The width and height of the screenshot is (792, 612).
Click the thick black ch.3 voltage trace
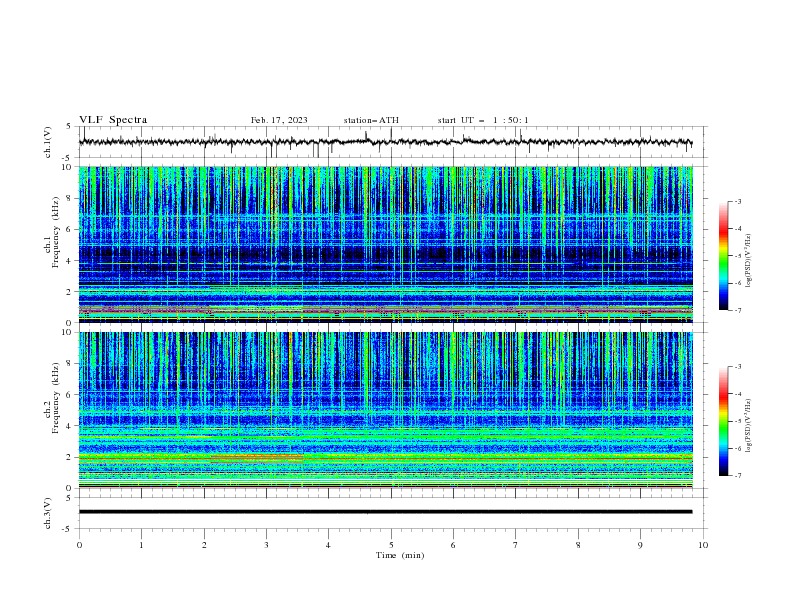(x=385, y=512)
